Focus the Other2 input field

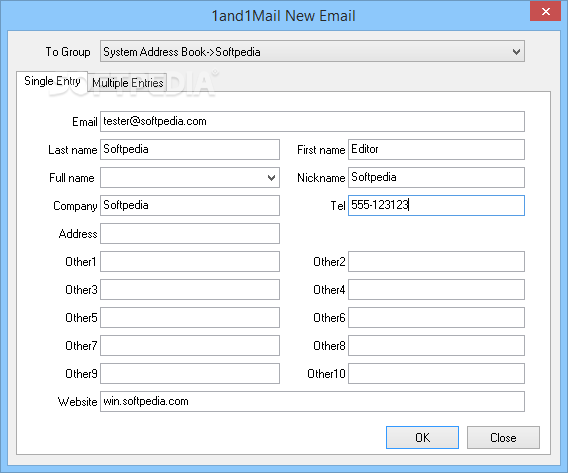436,261
